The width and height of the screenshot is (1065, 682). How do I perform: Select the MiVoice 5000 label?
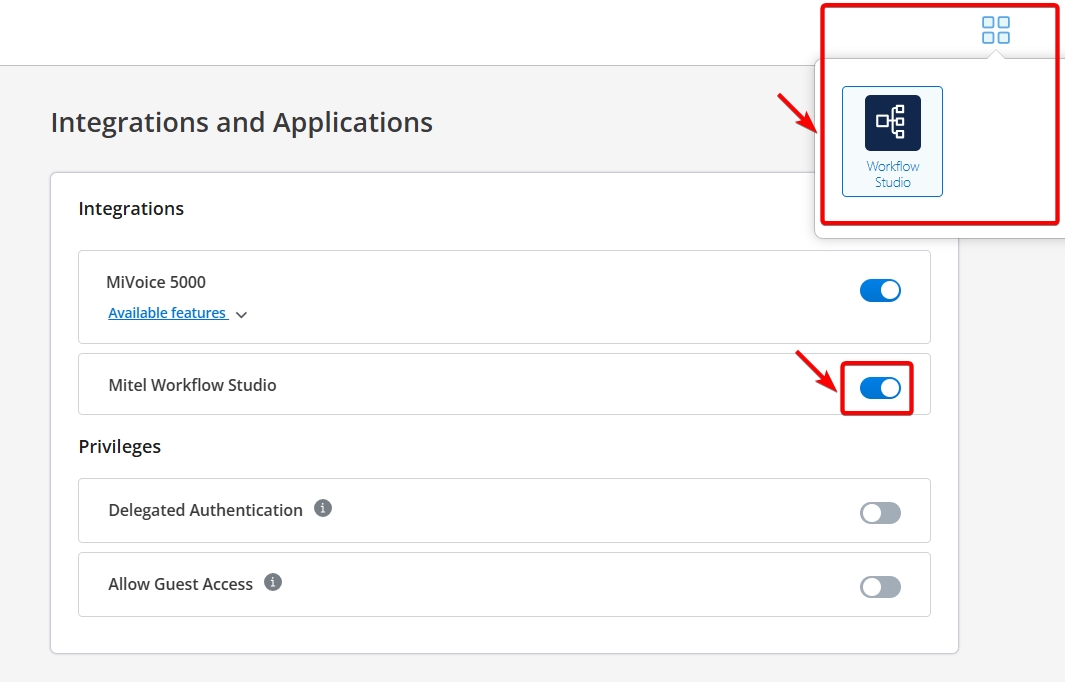(156, 282)
